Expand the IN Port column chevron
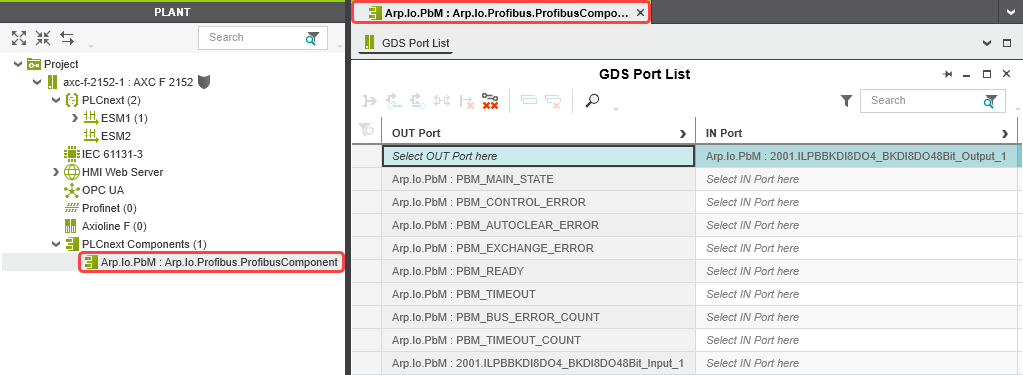This screenshot has width=1023, height=375. click(x=1005, y=134)
